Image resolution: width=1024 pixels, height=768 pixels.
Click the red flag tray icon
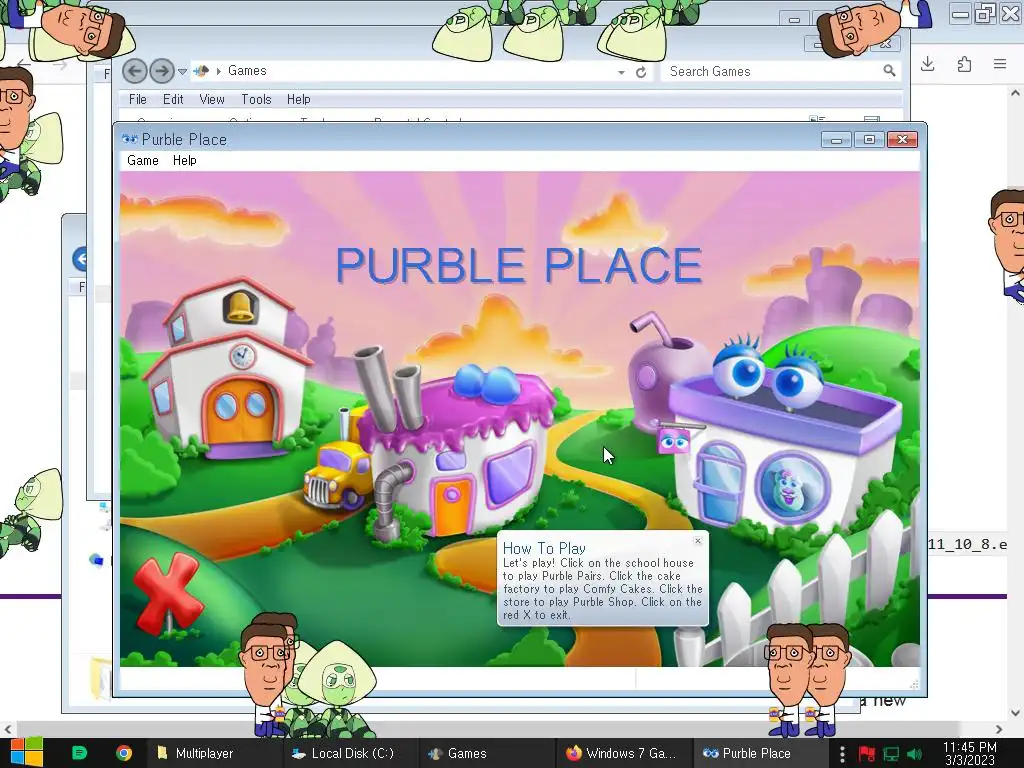(867, 754)
